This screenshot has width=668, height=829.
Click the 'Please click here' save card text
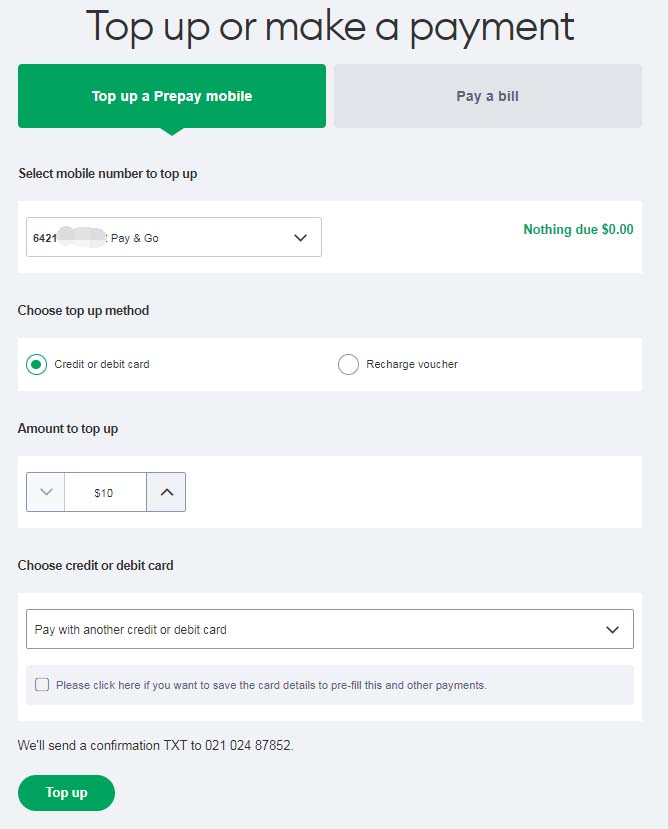[271, 686]
